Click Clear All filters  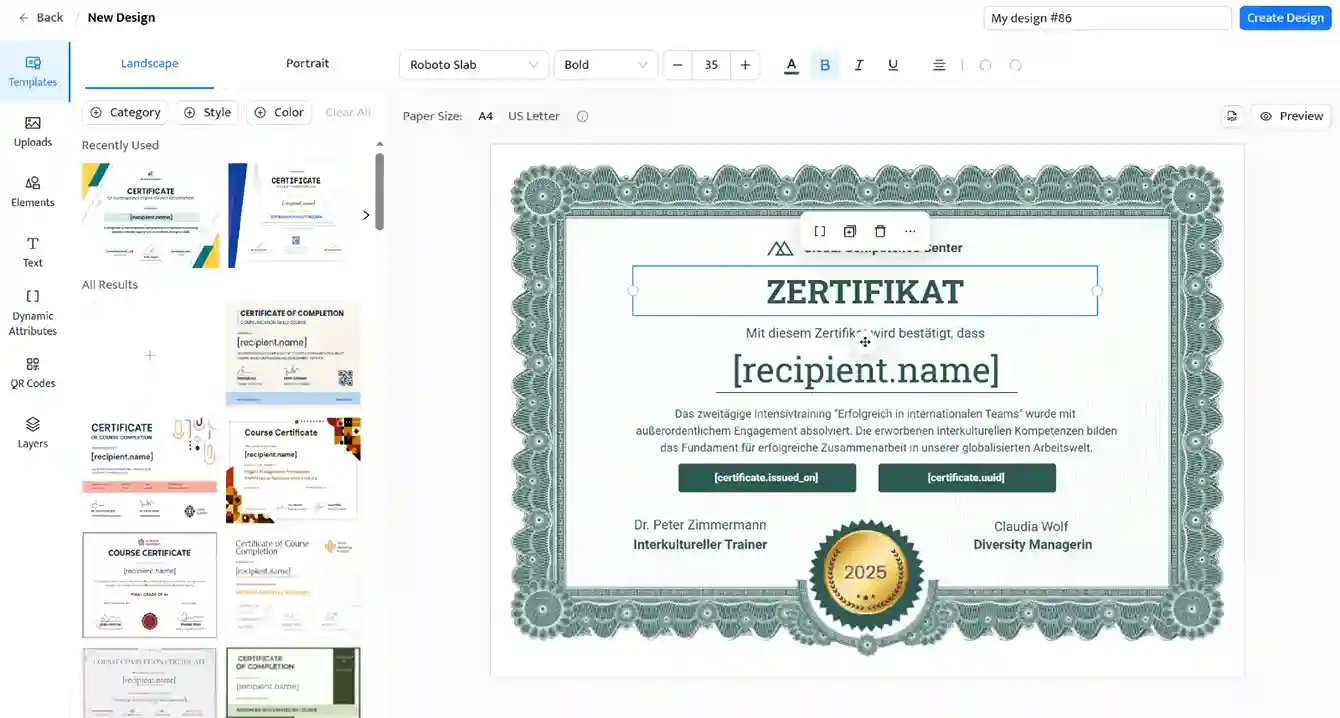point(348,112)
